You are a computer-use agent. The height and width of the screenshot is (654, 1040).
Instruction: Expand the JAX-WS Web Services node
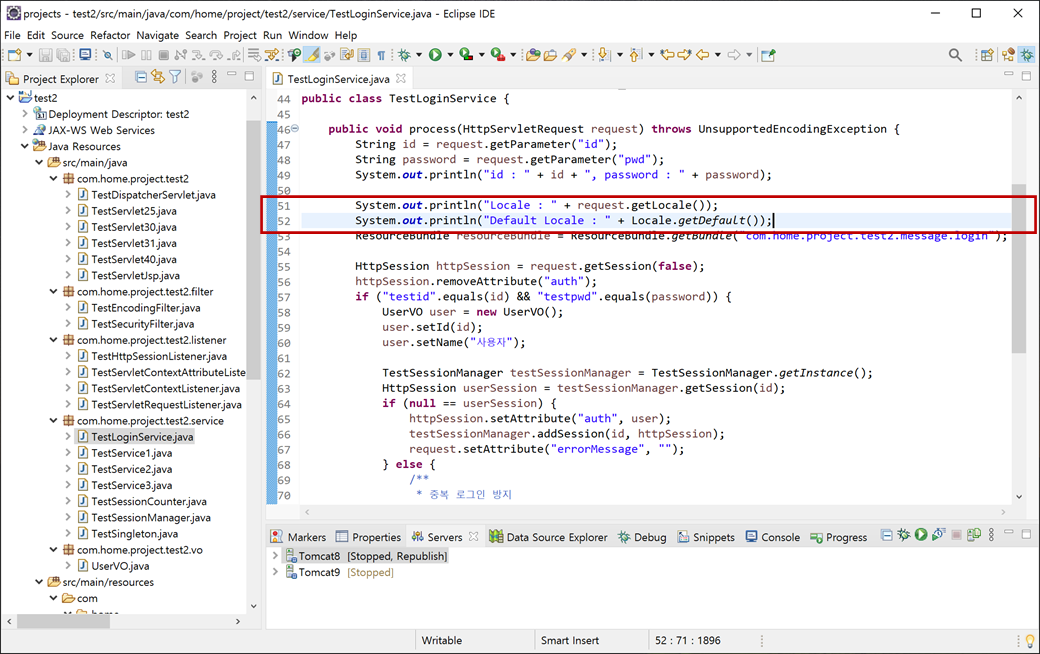point(25,130)
